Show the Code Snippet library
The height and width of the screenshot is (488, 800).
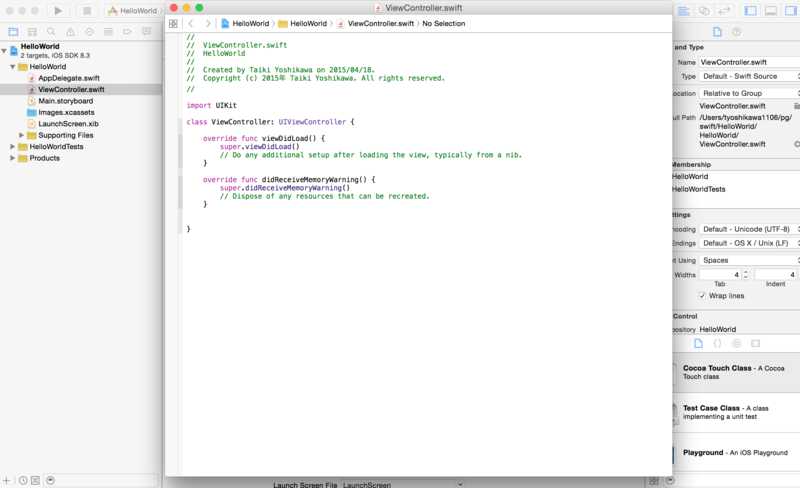tap(717, 344)
